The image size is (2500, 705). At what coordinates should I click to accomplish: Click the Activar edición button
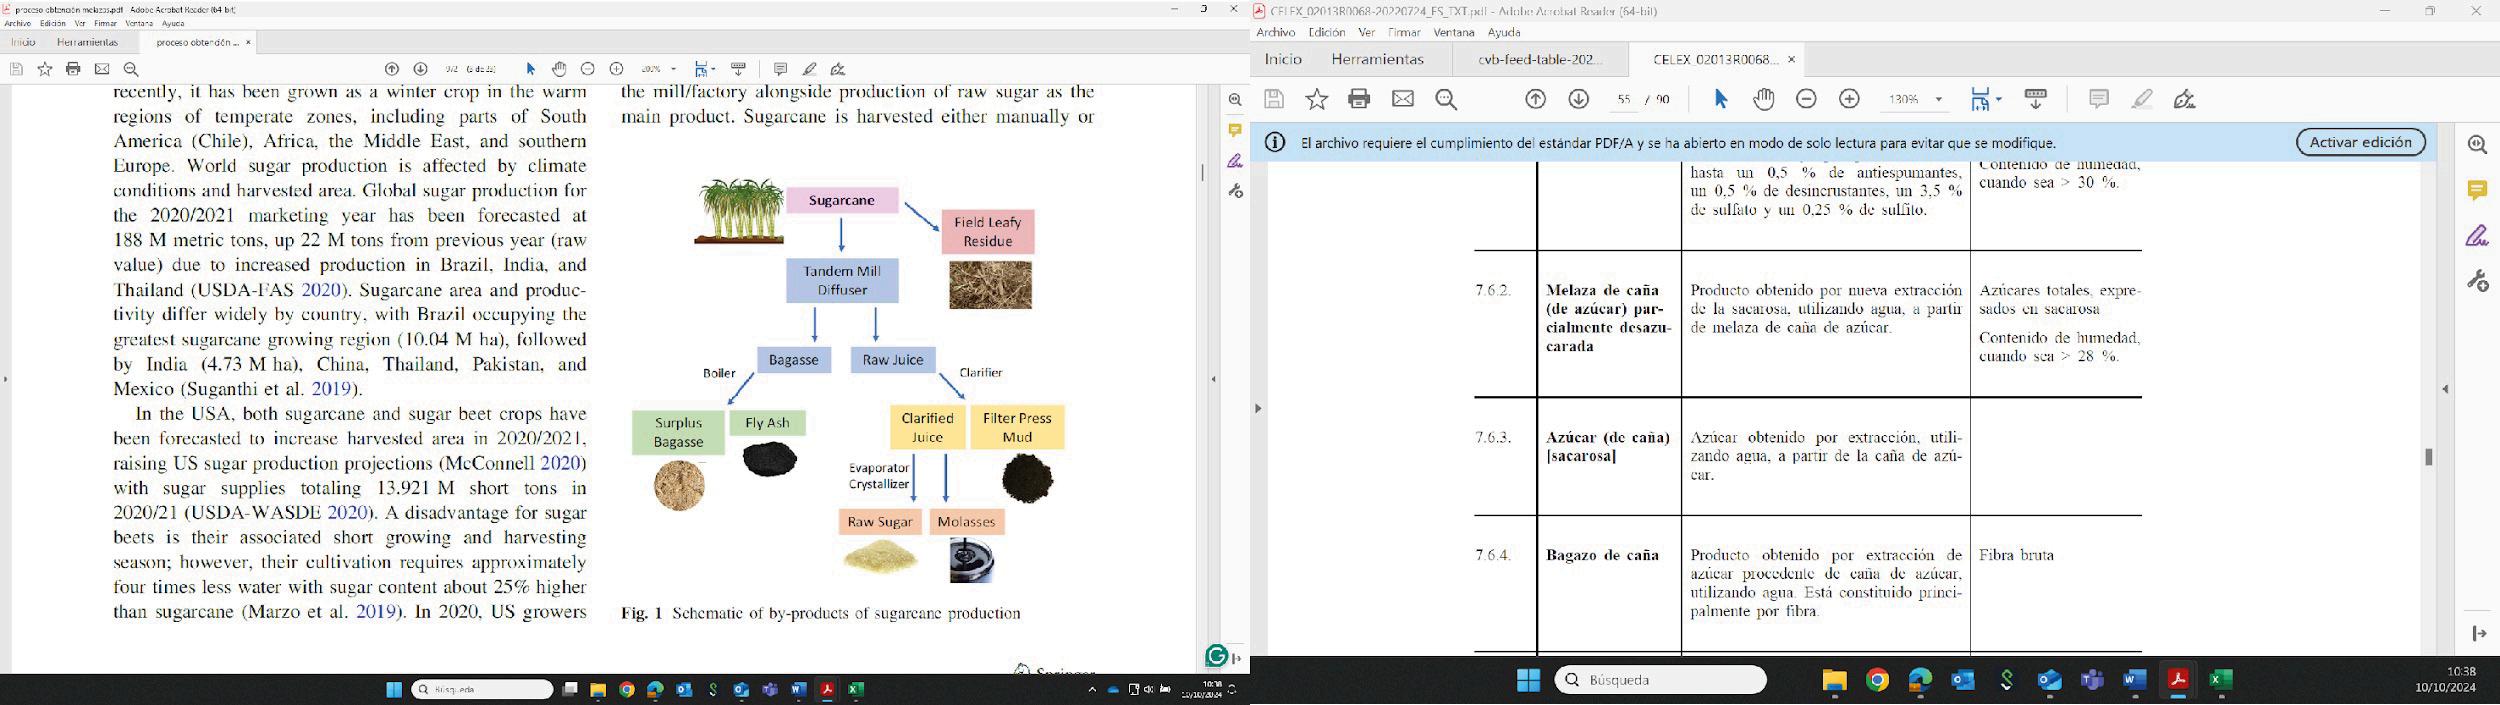(x=2360, y=142)
